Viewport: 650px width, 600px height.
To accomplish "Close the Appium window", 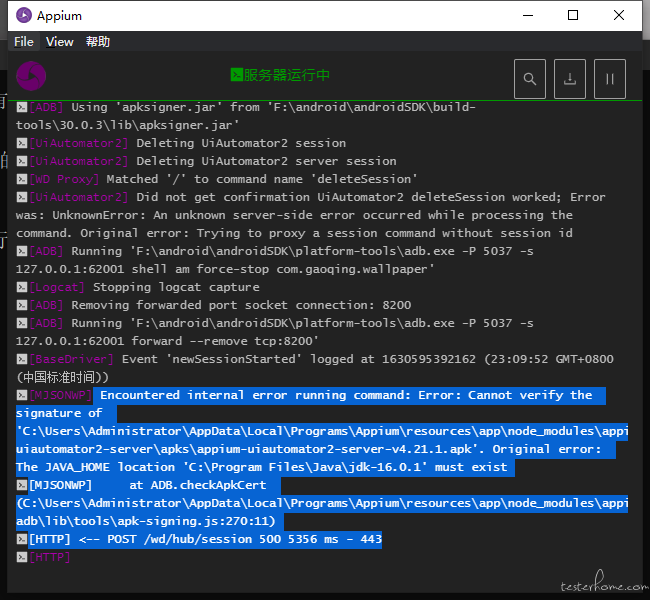I will point(618,15).
